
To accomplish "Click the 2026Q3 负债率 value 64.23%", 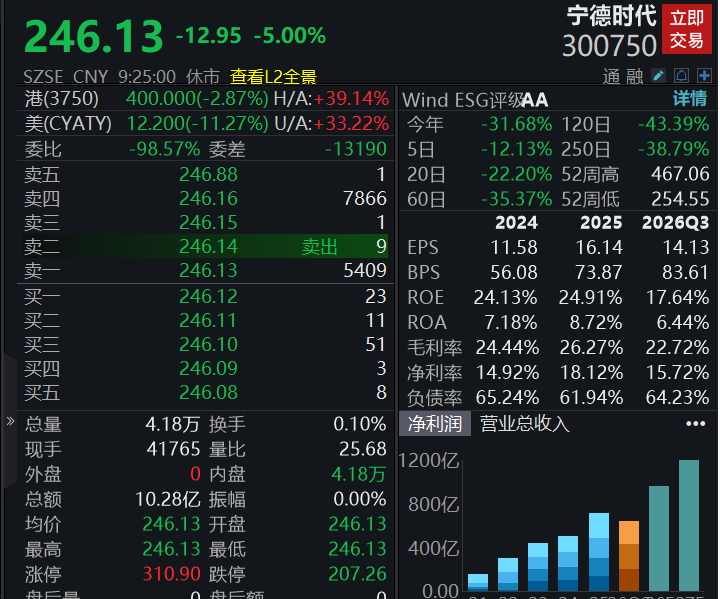I will 677,398.
